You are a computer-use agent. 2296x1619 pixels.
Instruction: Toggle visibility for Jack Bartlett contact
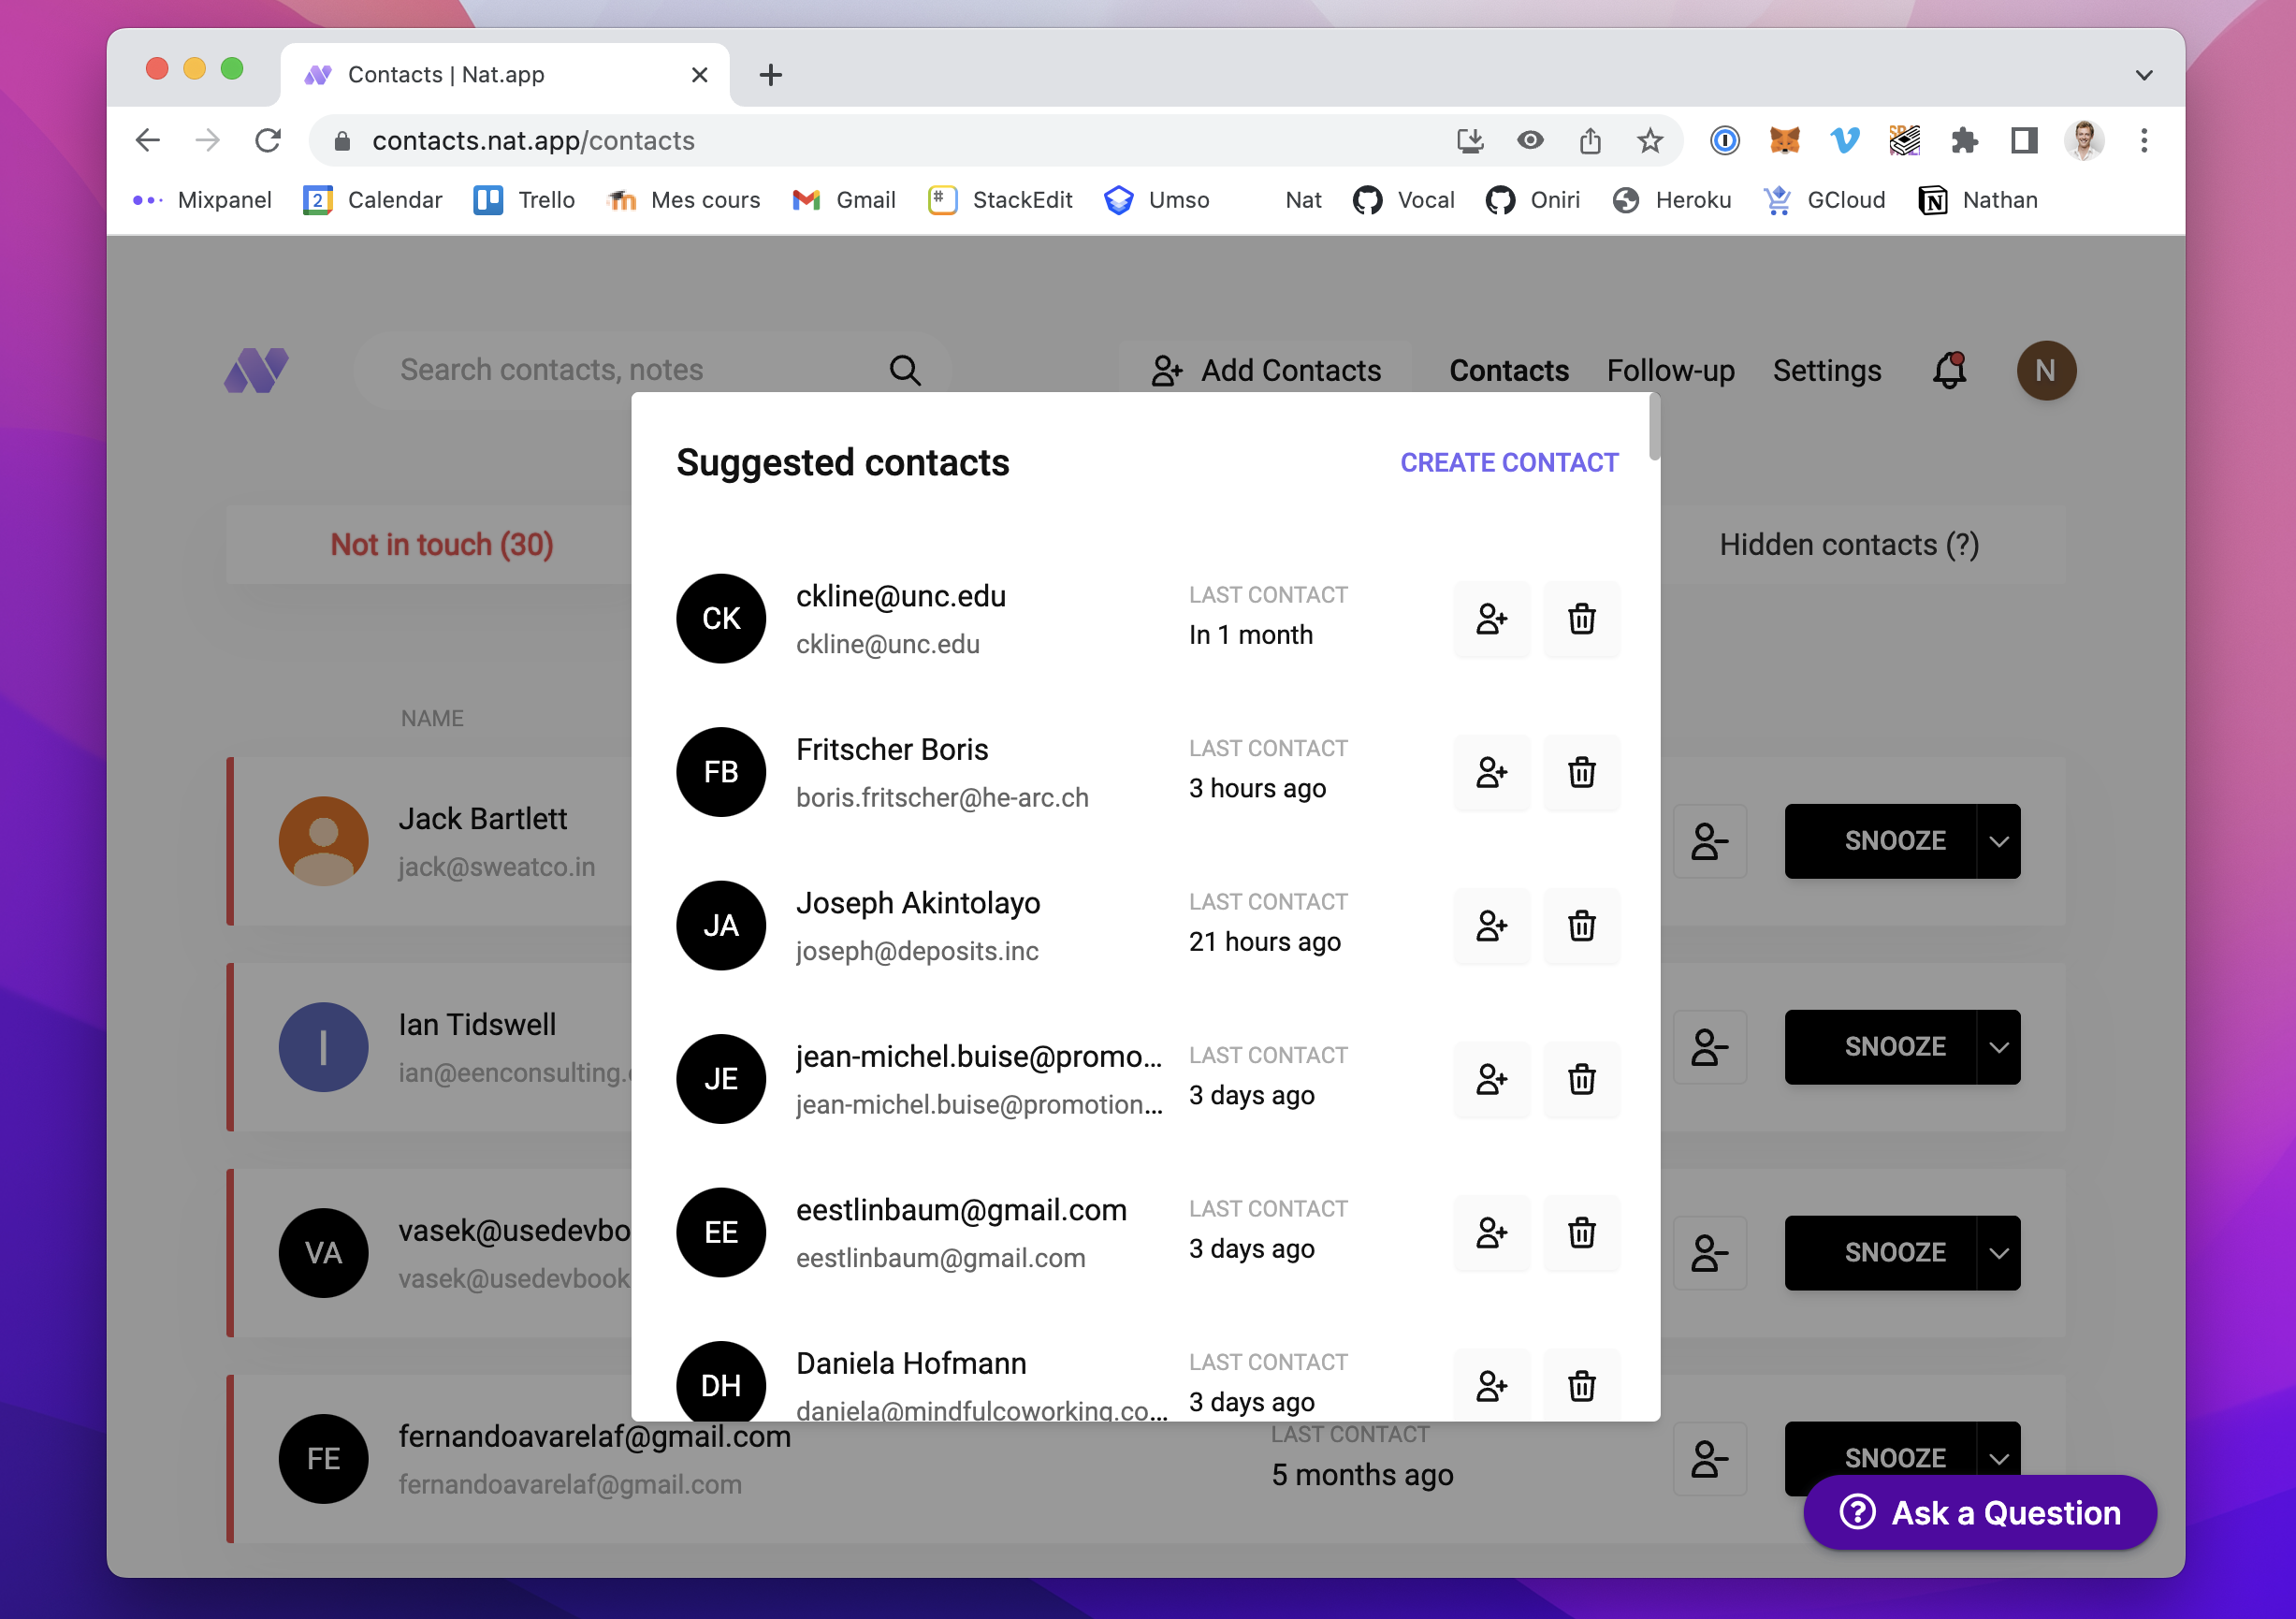(x=1707, y=839)
